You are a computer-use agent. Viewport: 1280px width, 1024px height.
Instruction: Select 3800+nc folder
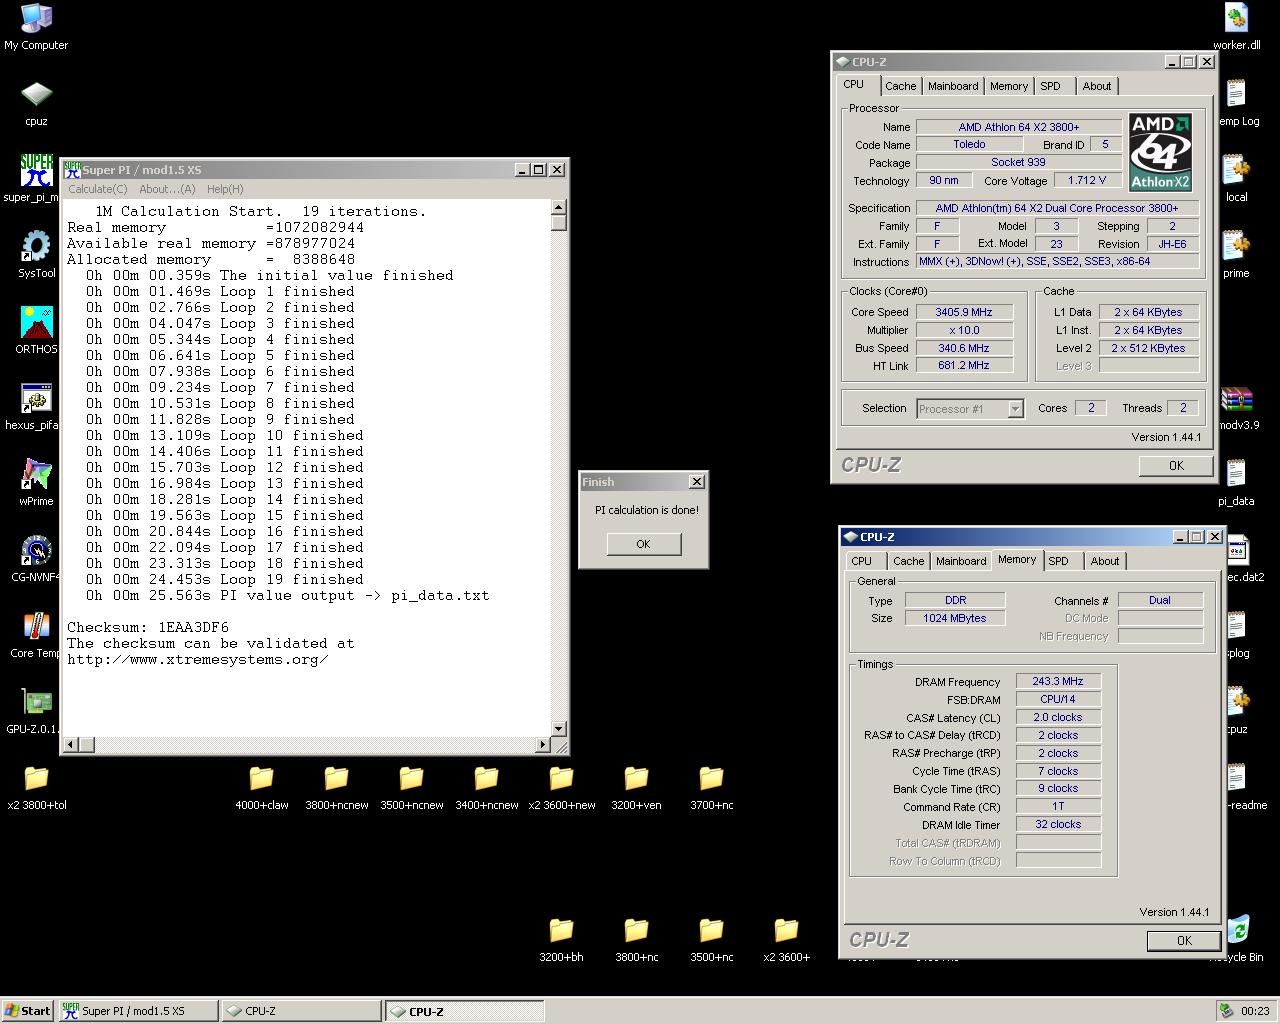coord(636,939)
